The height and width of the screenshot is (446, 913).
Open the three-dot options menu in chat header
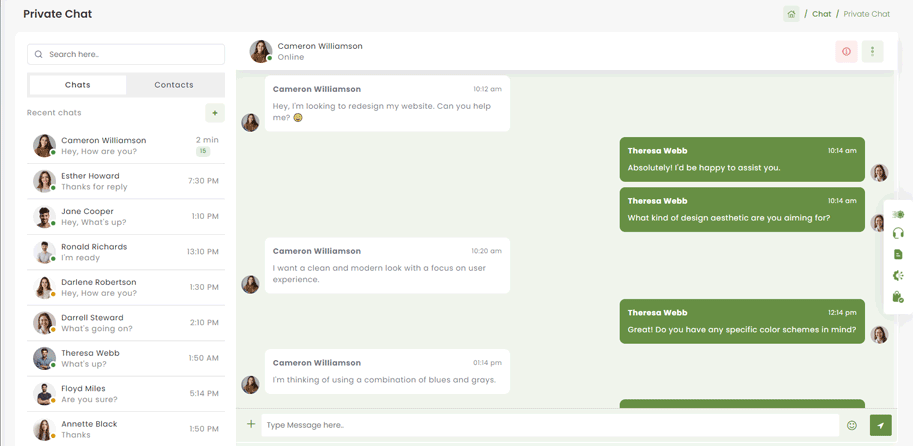(872, 52)
